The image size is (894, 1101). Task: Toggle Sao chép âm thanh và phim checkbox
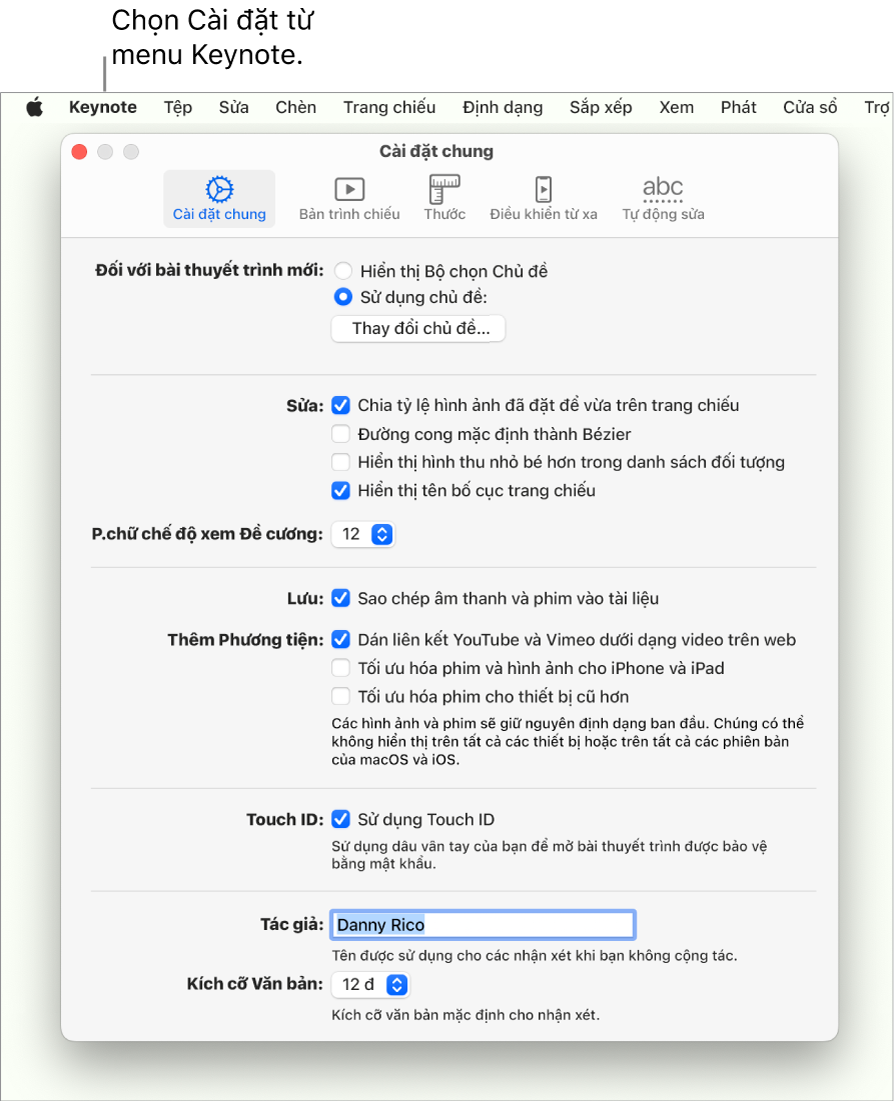(x=341, y=598)
